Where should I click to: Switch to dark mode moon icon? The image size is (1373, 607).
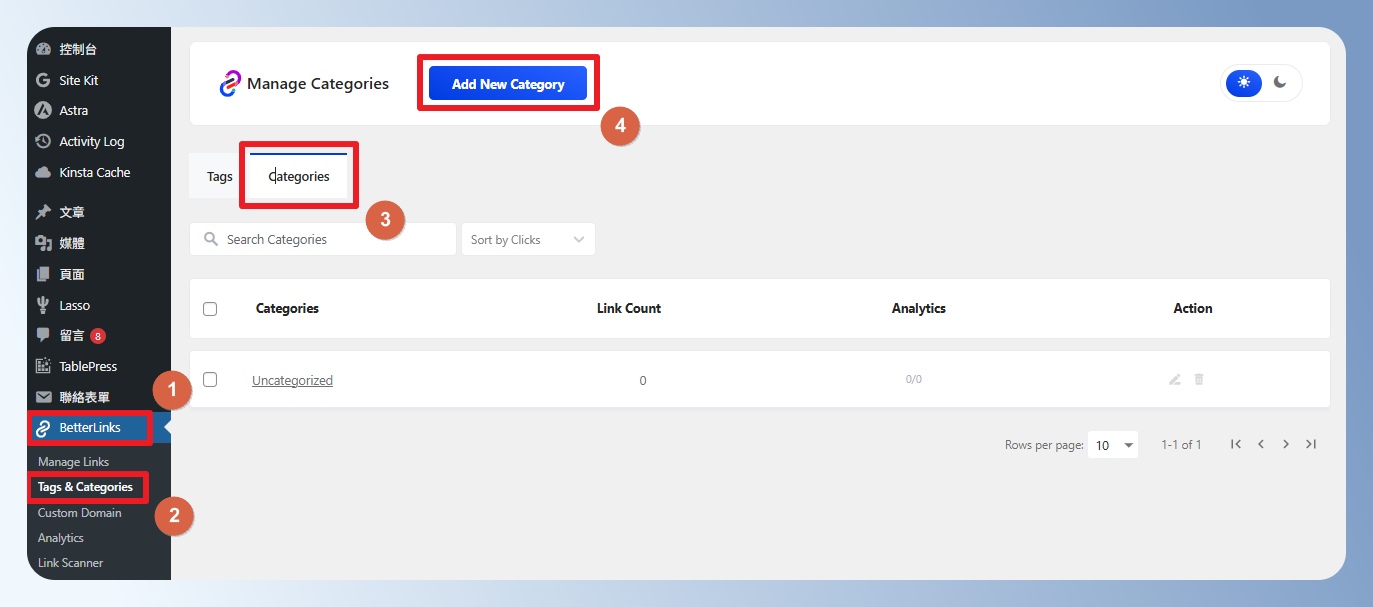[x=1280, y=83]
